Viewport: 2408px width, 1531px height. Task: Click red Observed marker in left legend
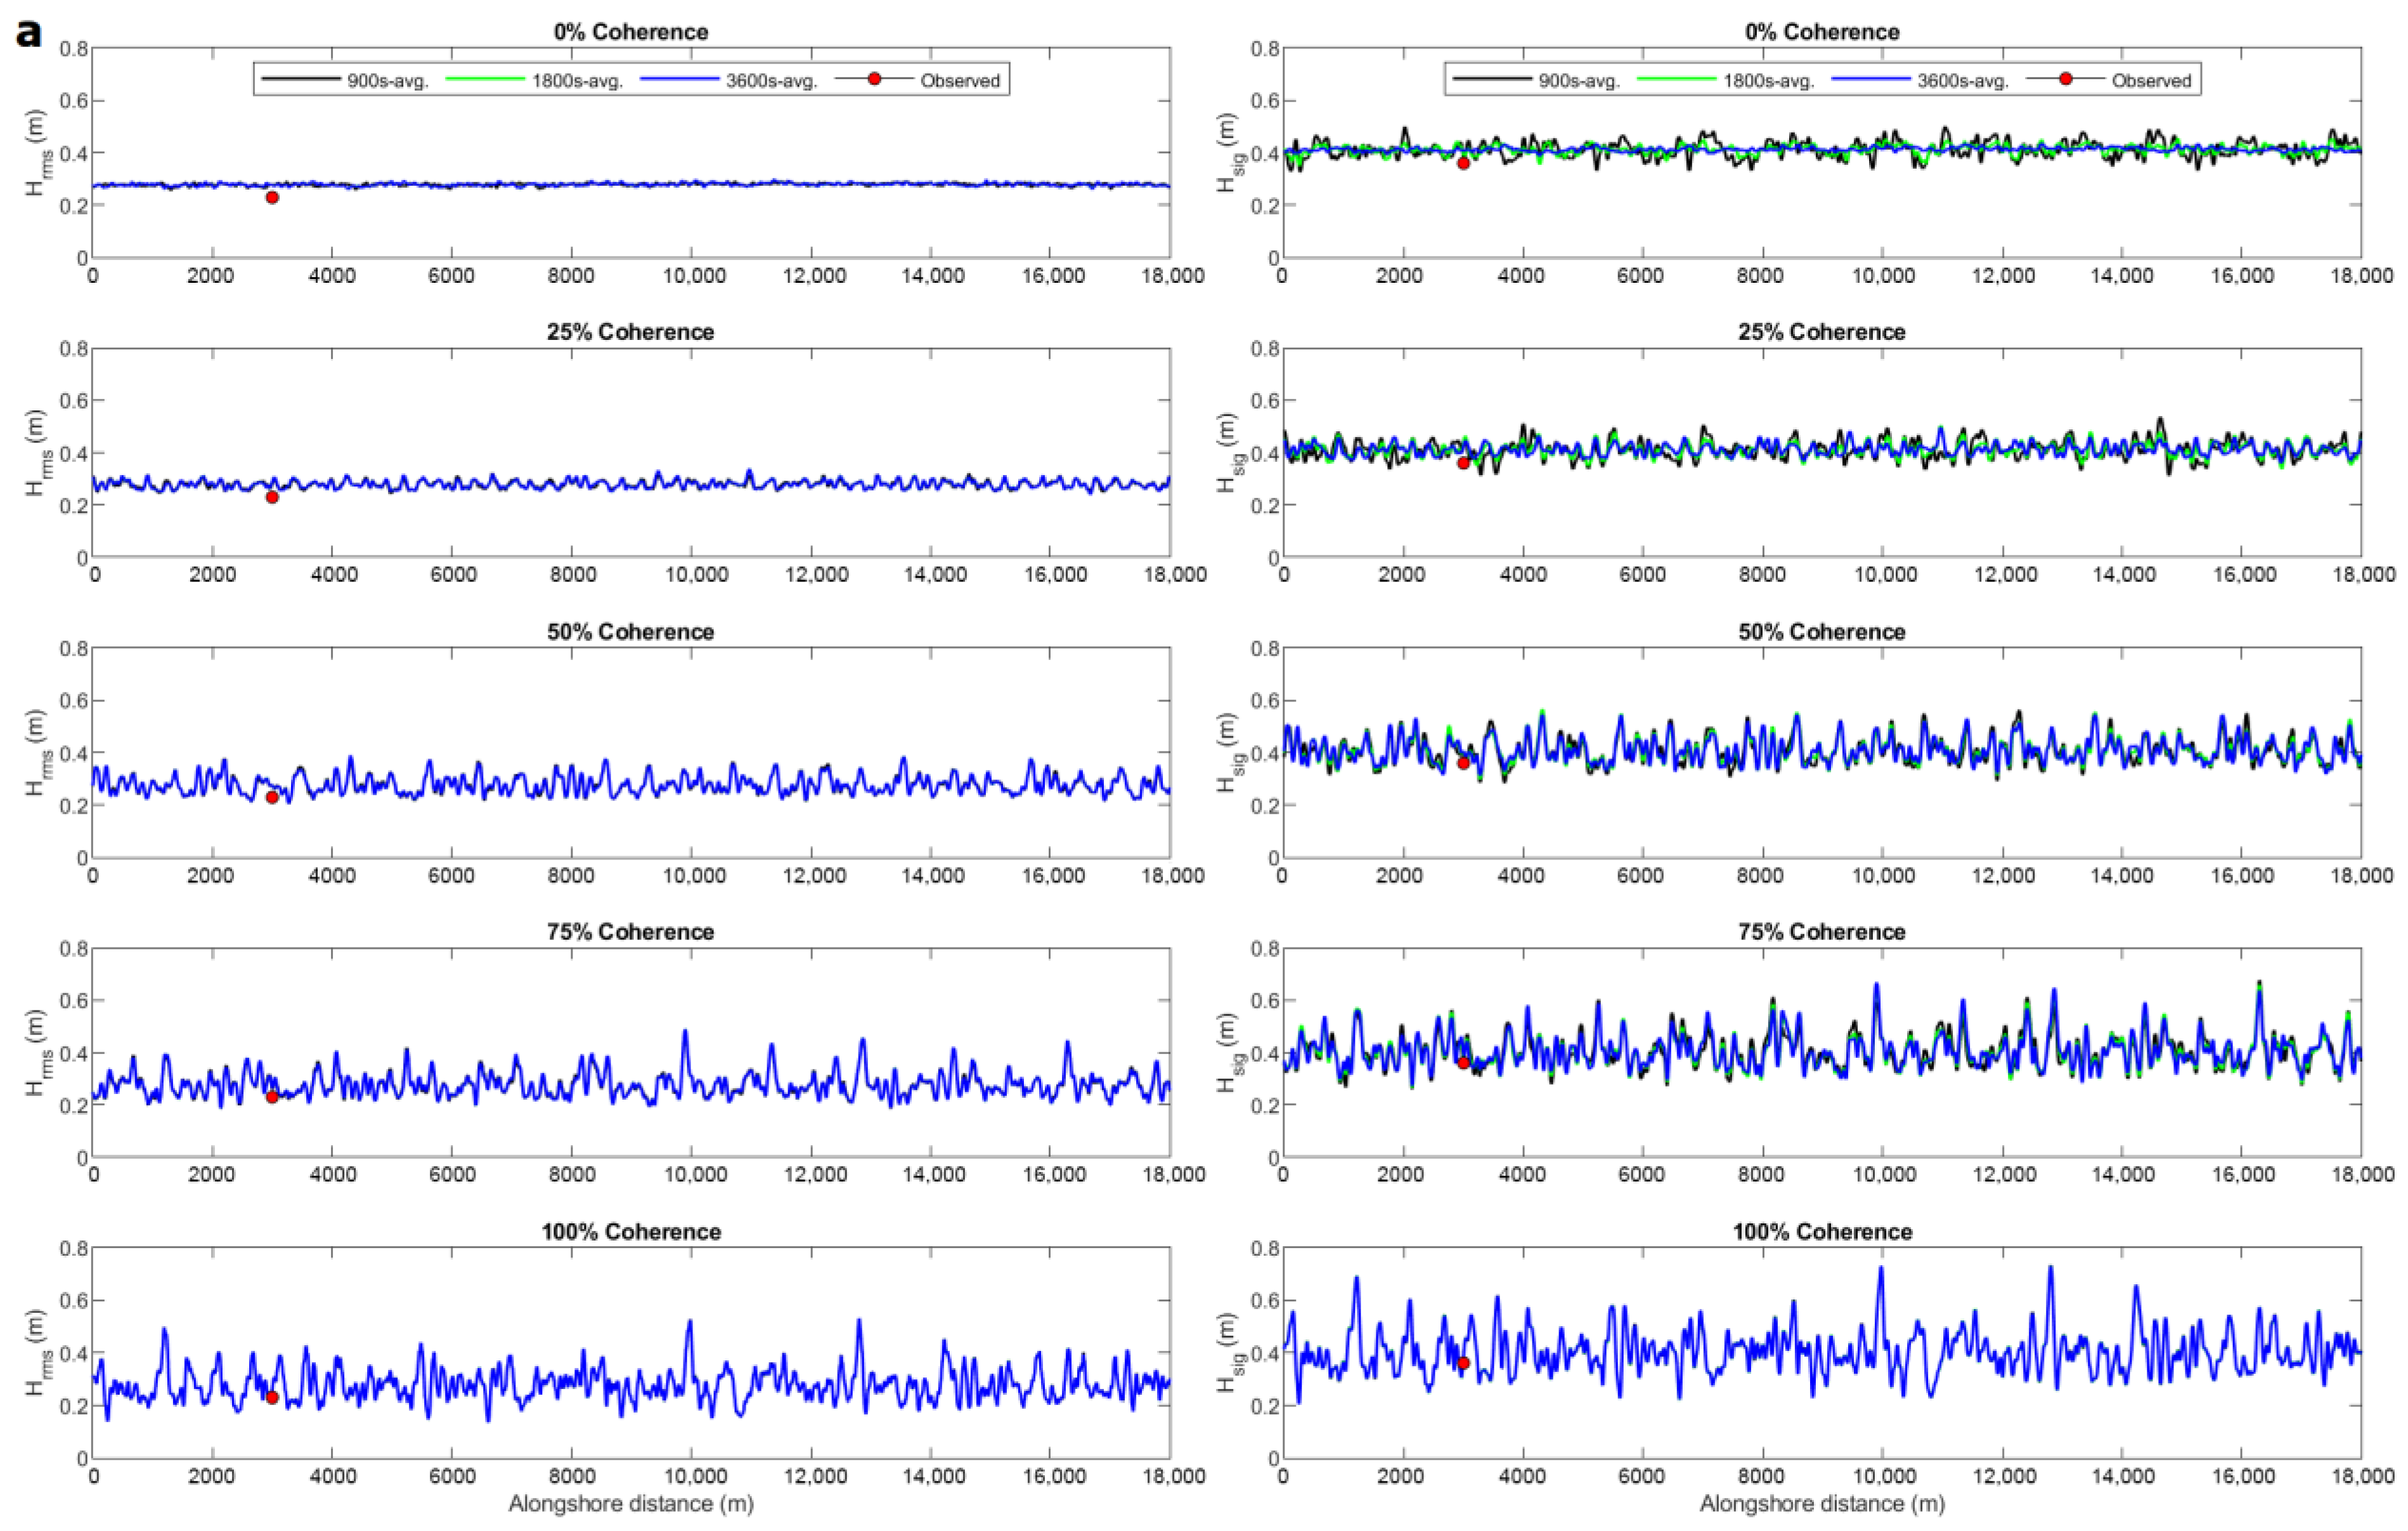click(874, 79)
